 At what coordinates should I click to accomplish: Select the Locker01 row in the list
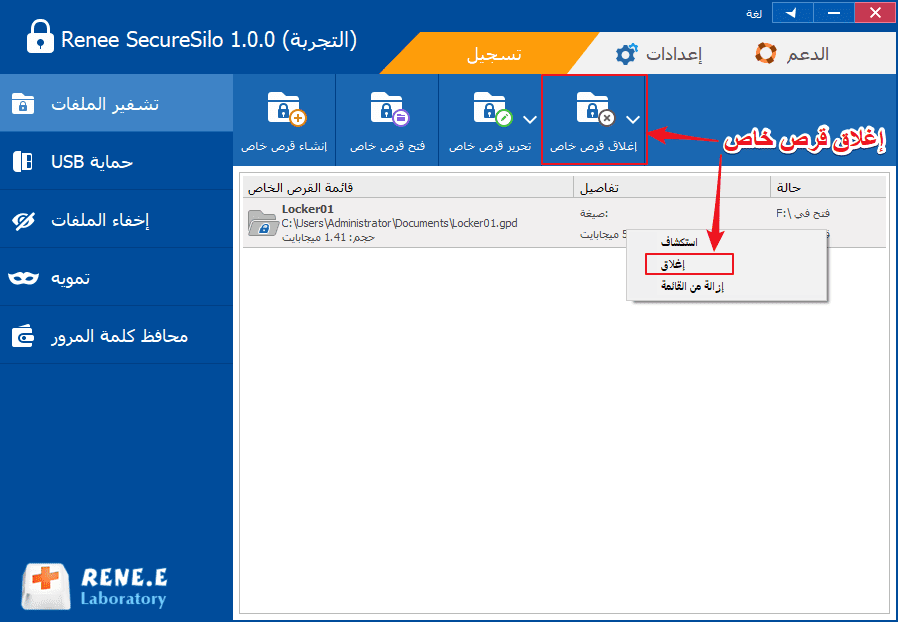564,223
